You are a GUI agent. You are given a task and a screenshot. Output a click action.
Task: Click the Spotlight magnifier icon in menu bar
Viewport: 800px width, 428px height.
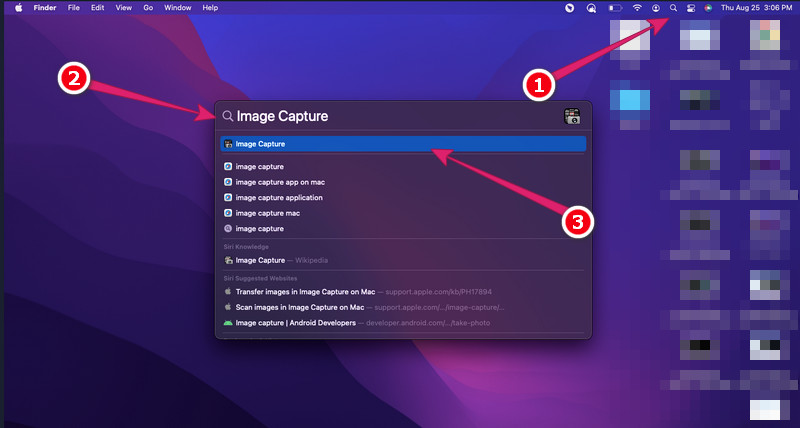[x=673, y=8]
